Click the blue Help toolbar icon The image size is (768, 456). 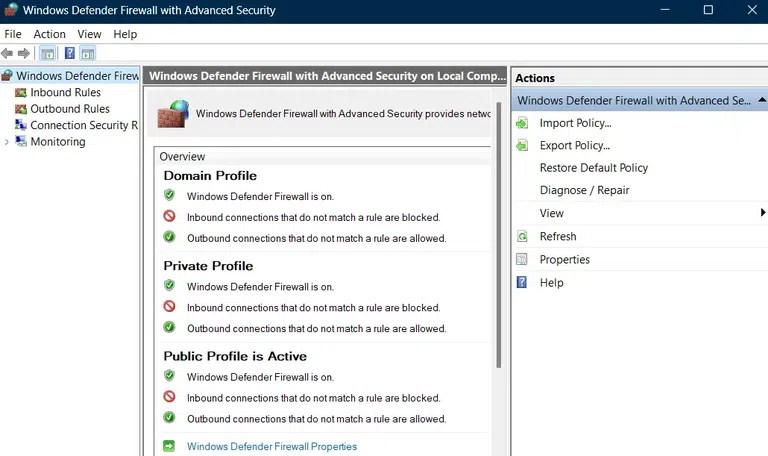coord(70,53)
